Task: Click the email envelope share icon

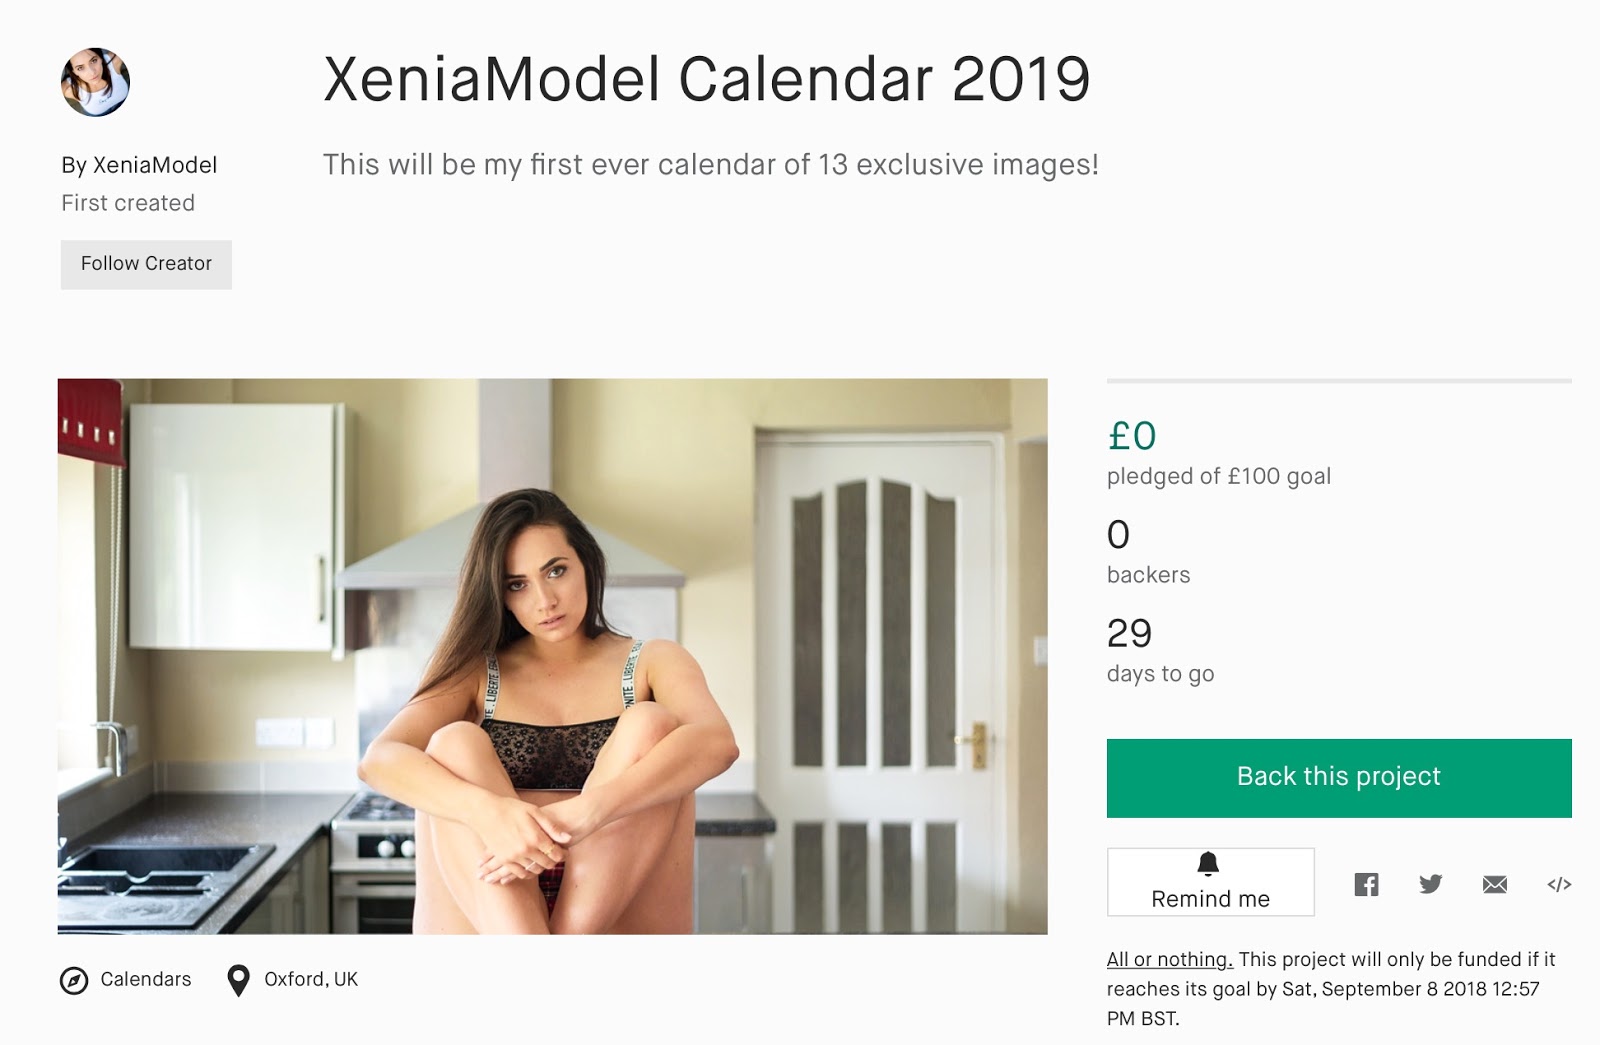Action: pyautogui.click(x=1494, y=884)
